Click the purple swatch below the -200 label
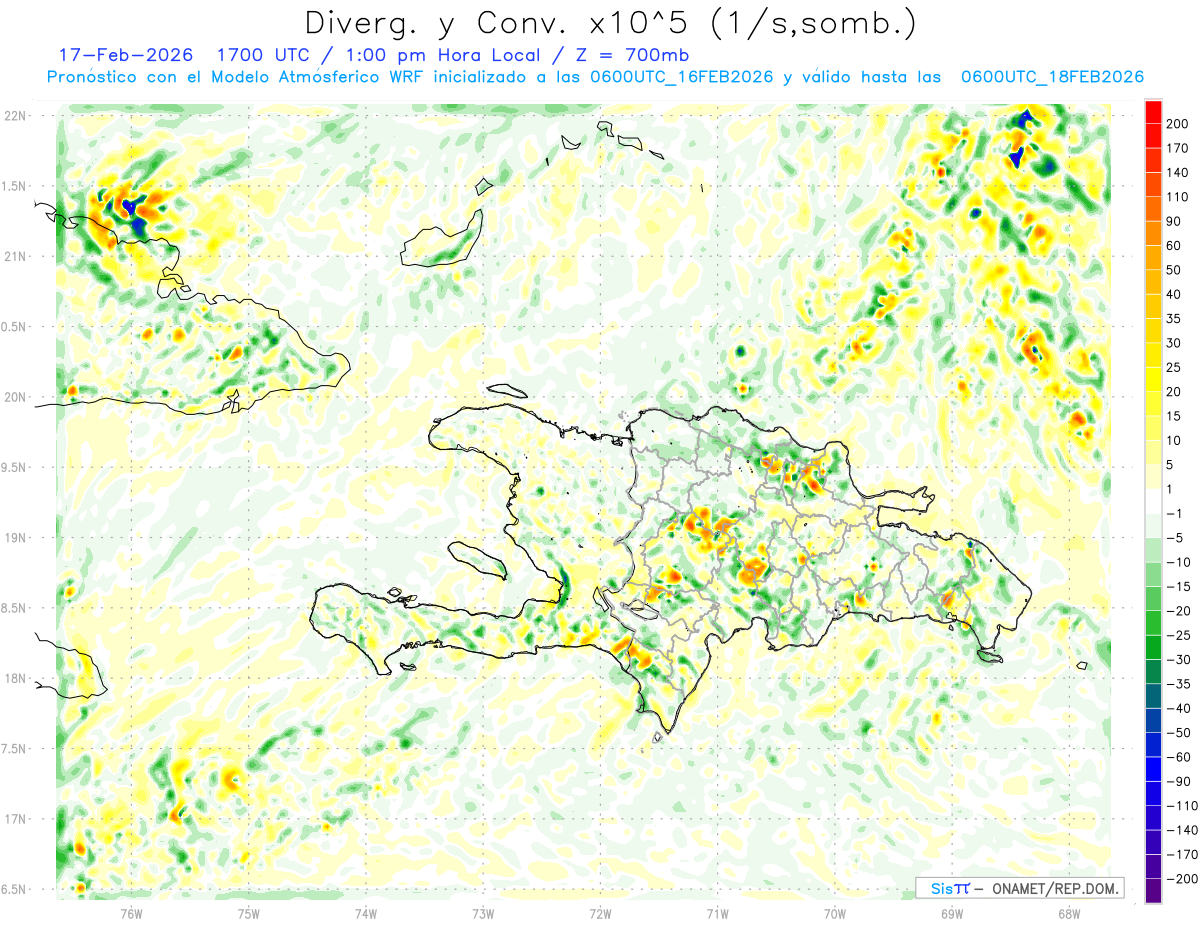The height and width of the screenshot is (927, 1200). (x=1153, y=891)
